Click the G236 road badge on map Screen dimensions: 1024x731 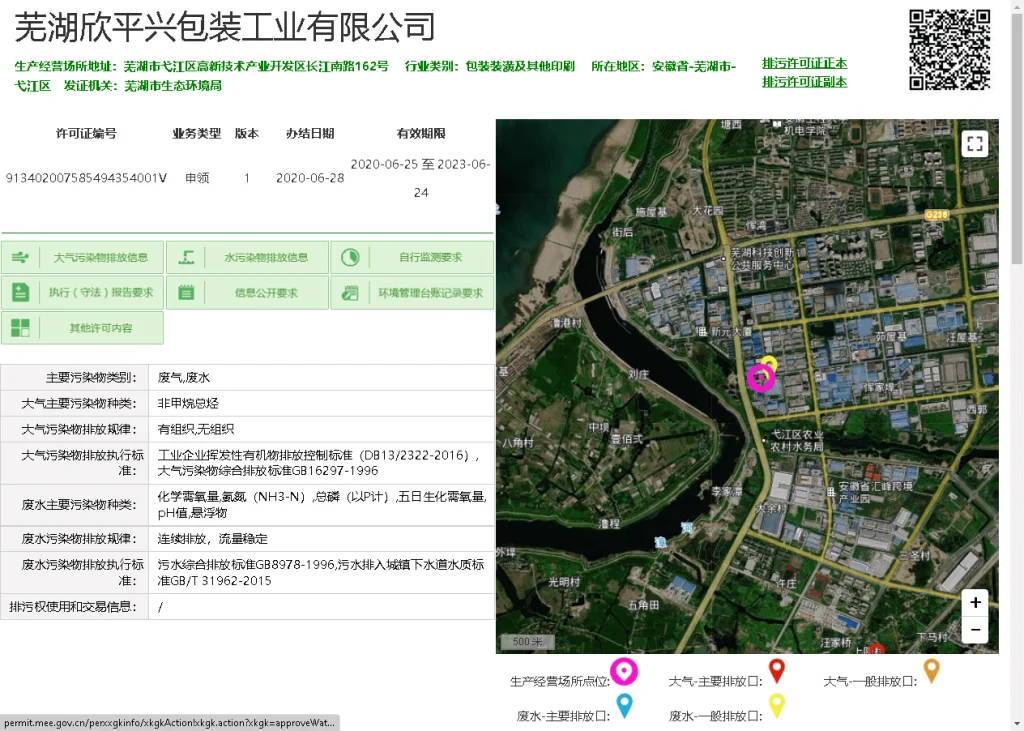936,214
